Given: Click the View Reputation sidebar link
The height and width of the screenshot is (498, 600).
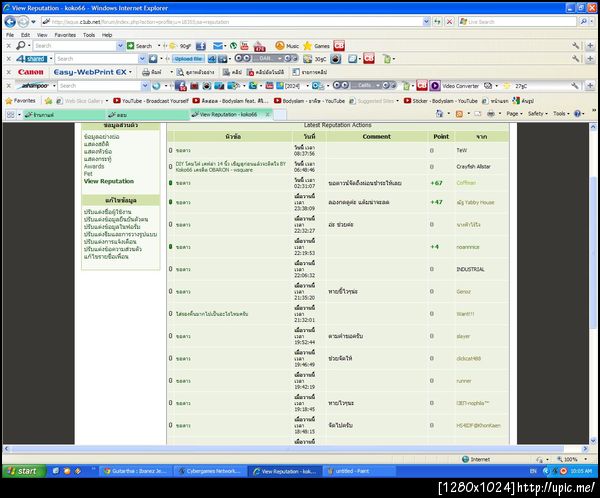Looking at the screenshot, I should tap(109, 181).
